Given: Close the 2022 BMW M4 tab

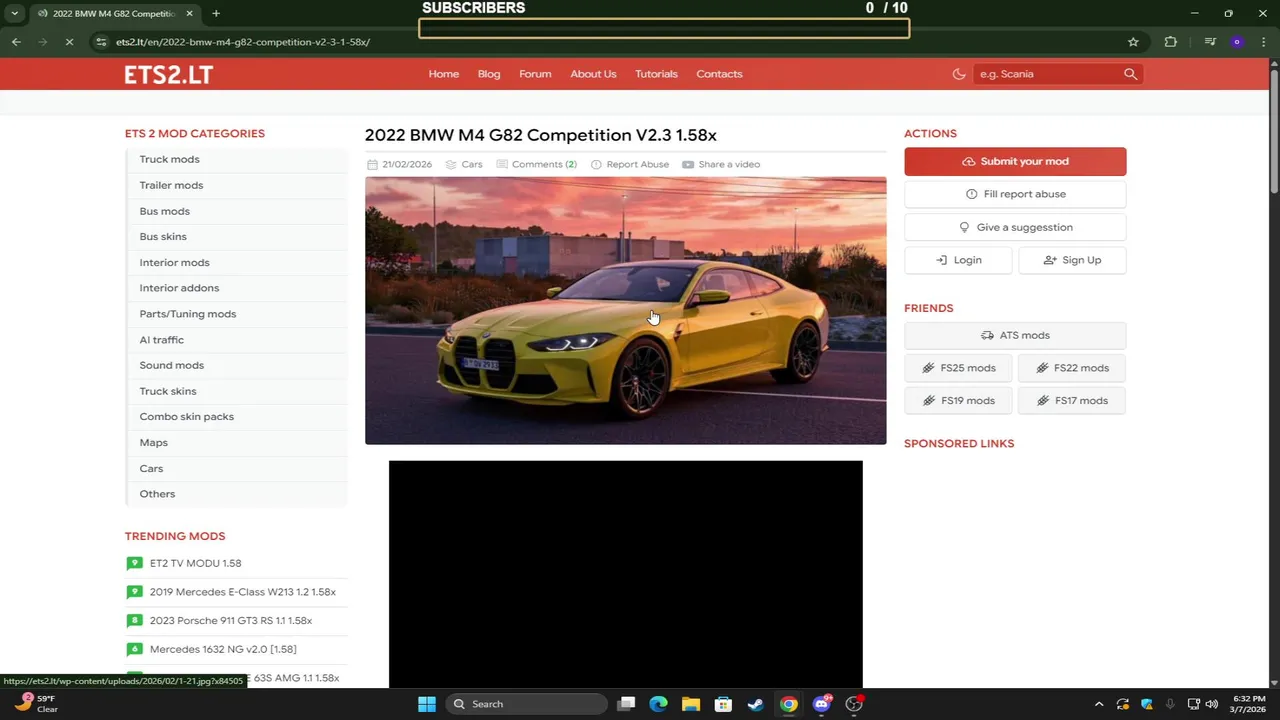Looking at the screenshot, I should (190, 14).
